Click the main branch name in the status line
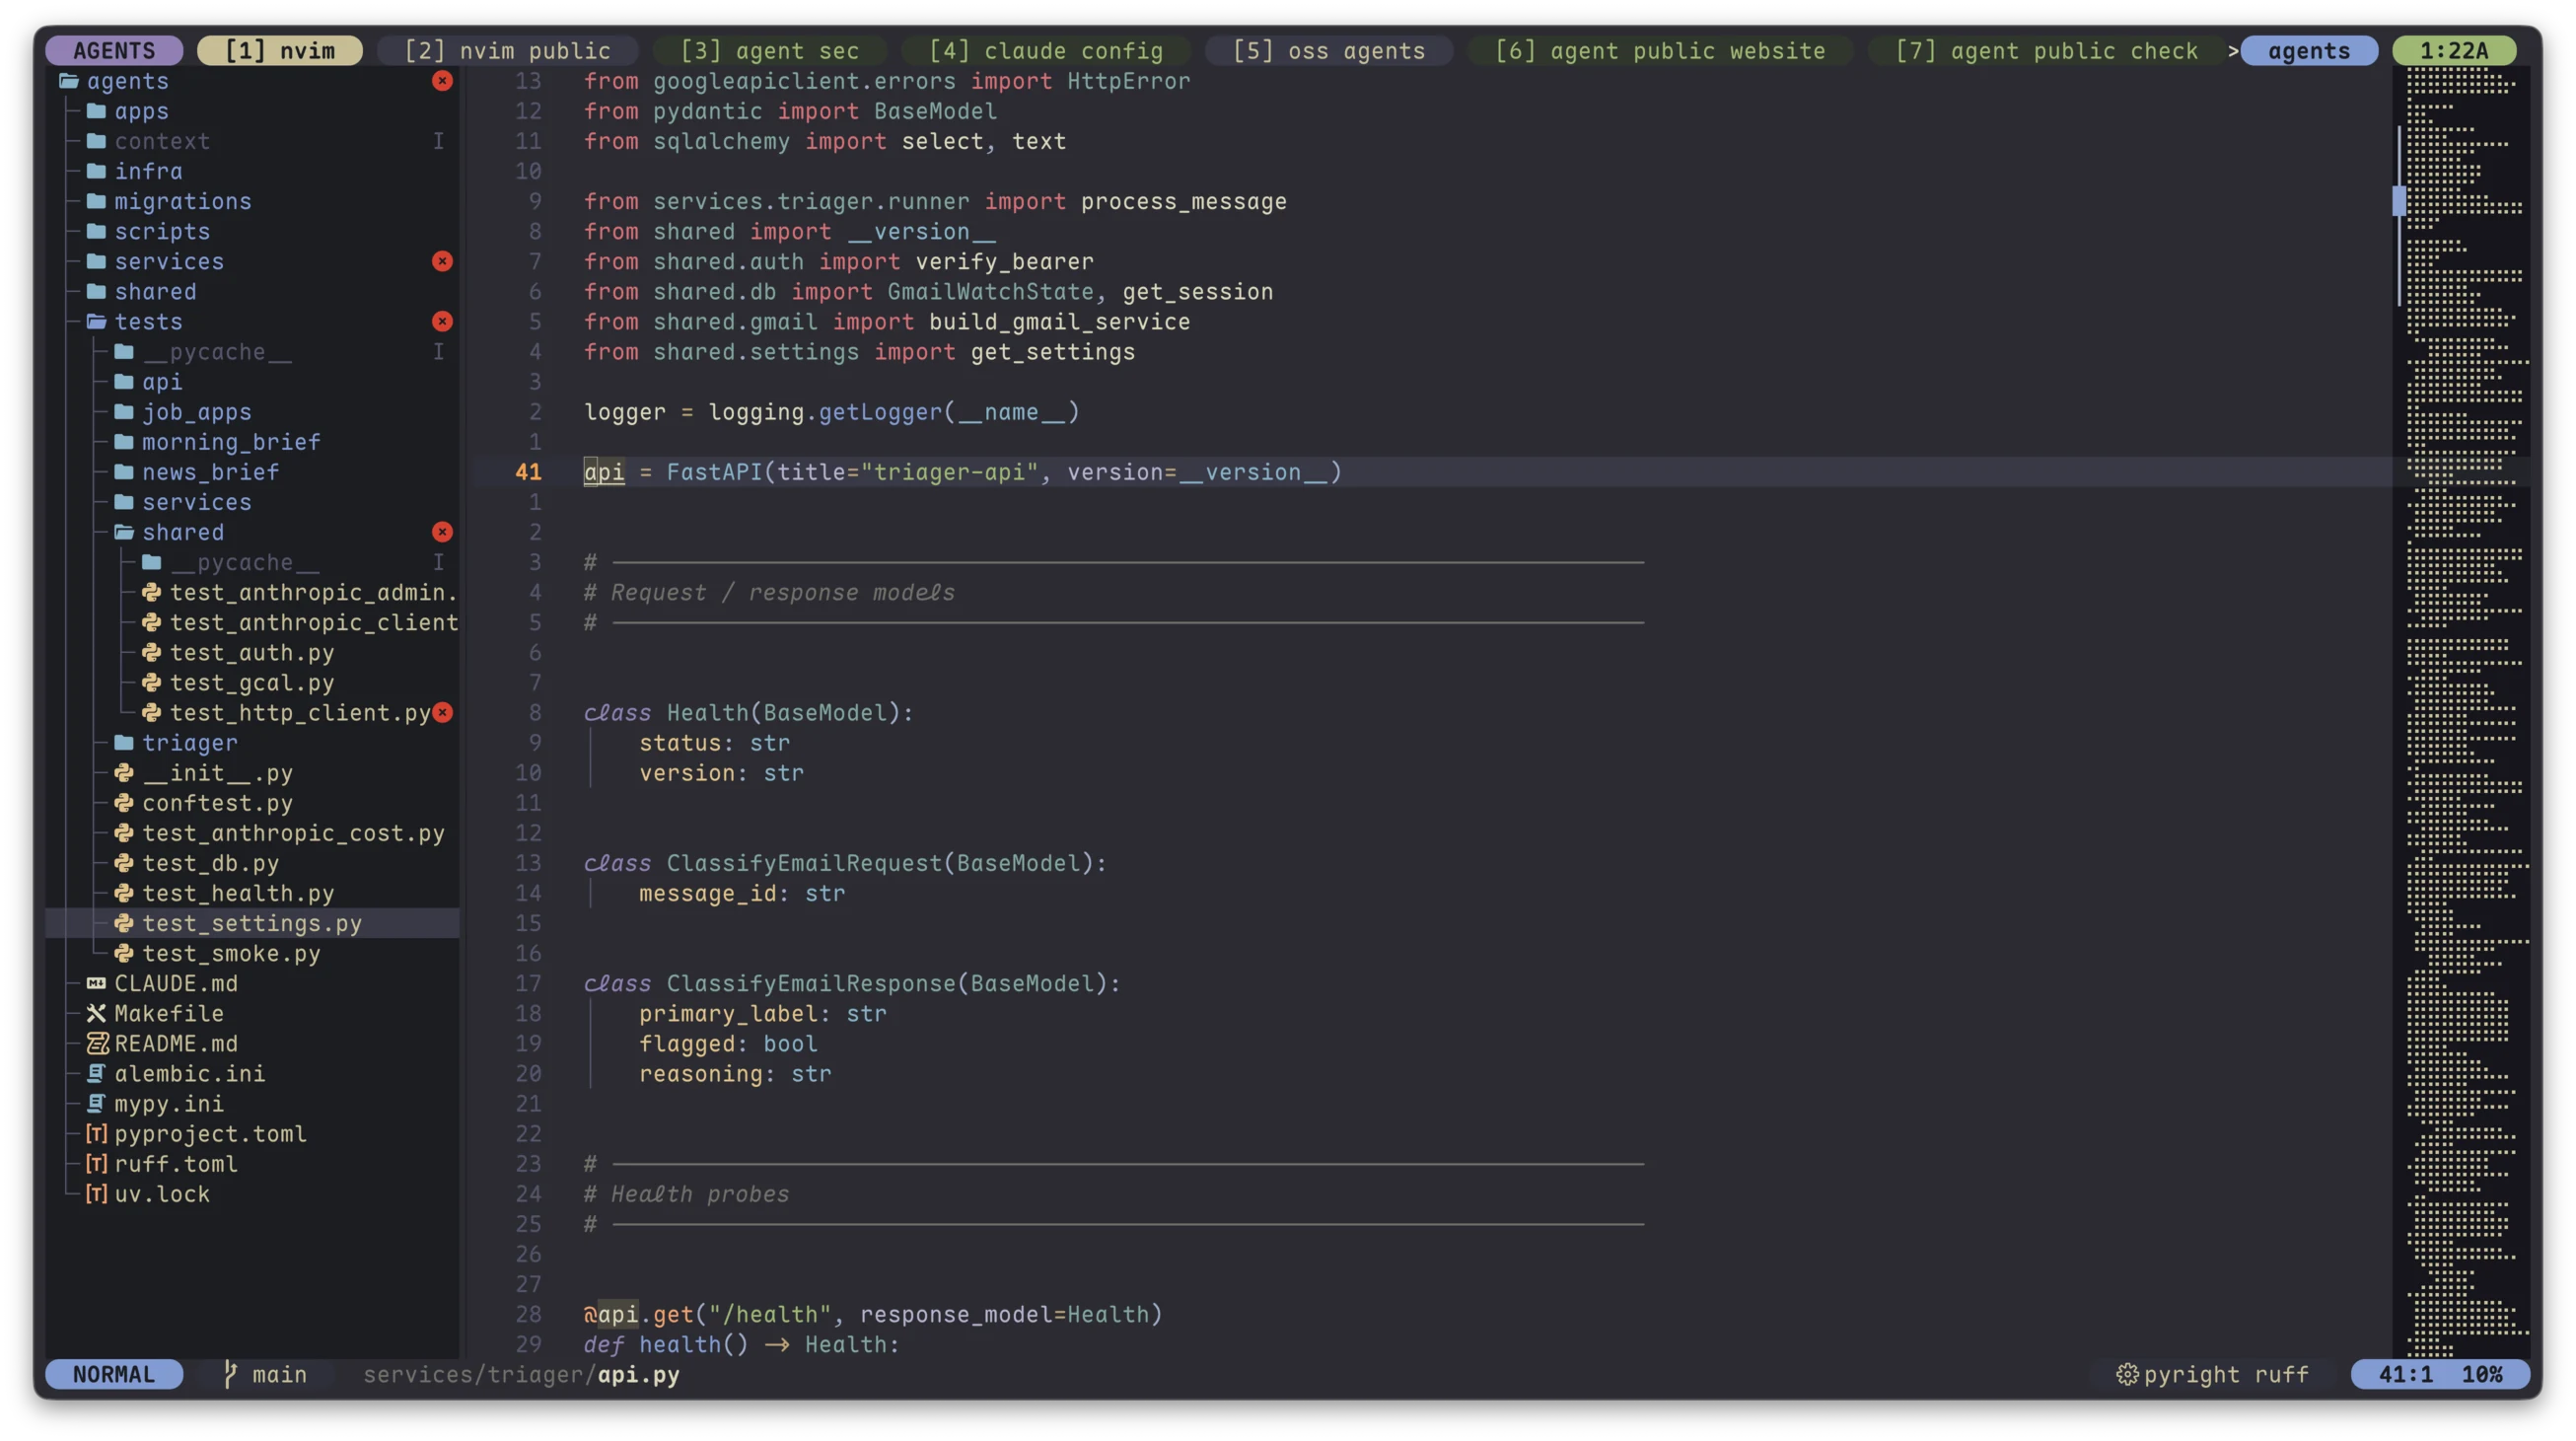 point(279,1374)
